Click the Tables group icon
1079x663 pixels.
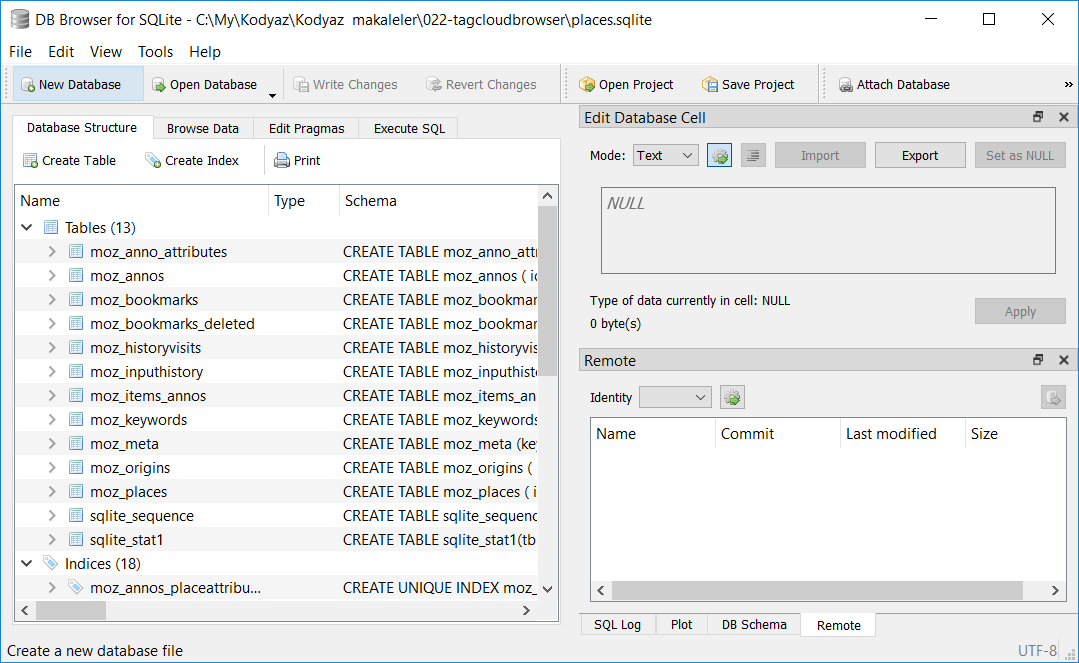51,227
